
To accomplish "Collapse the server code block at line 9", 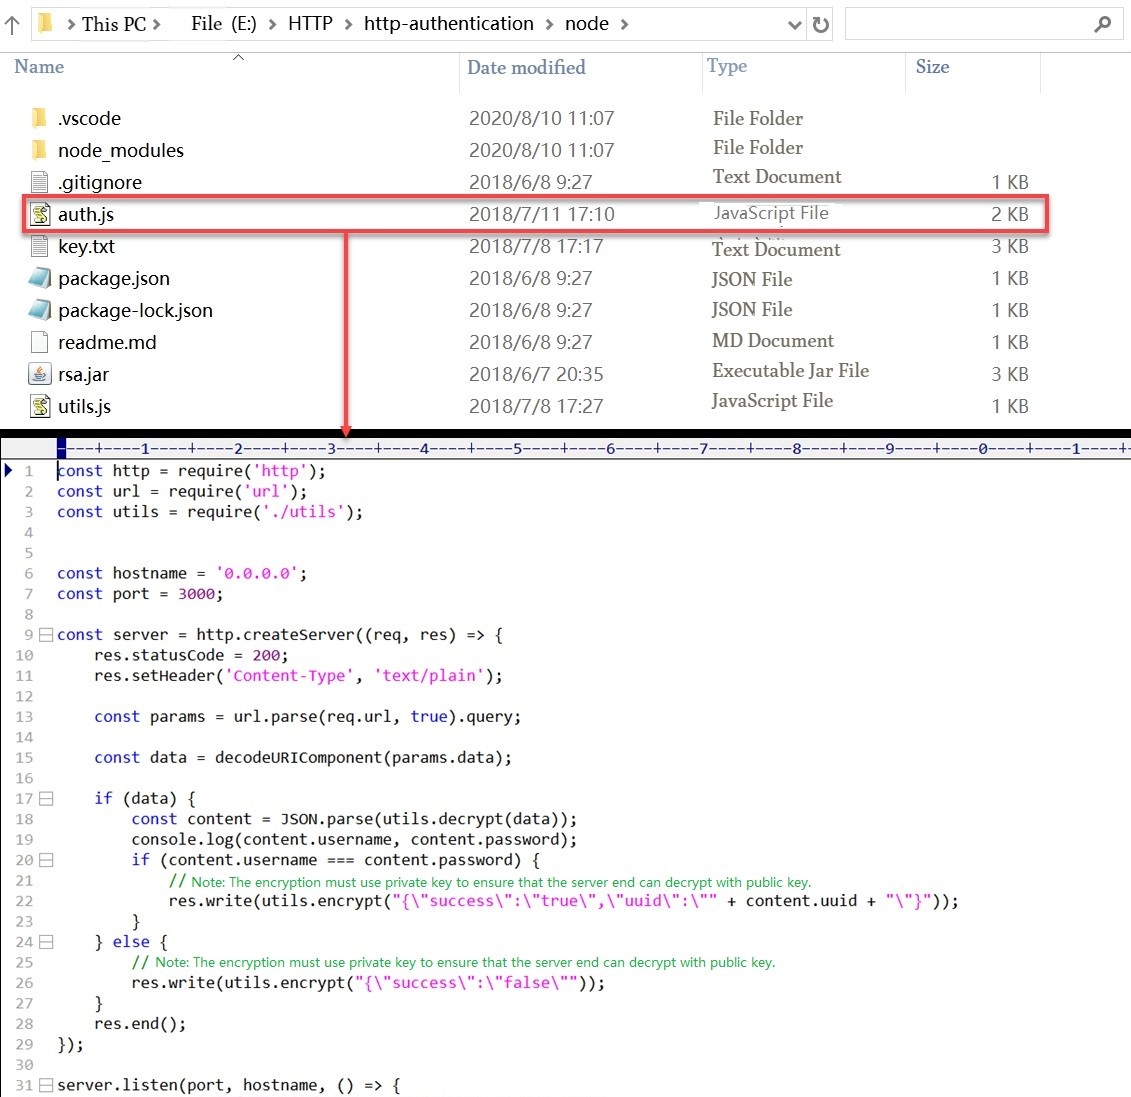I will tap(45, 634).
